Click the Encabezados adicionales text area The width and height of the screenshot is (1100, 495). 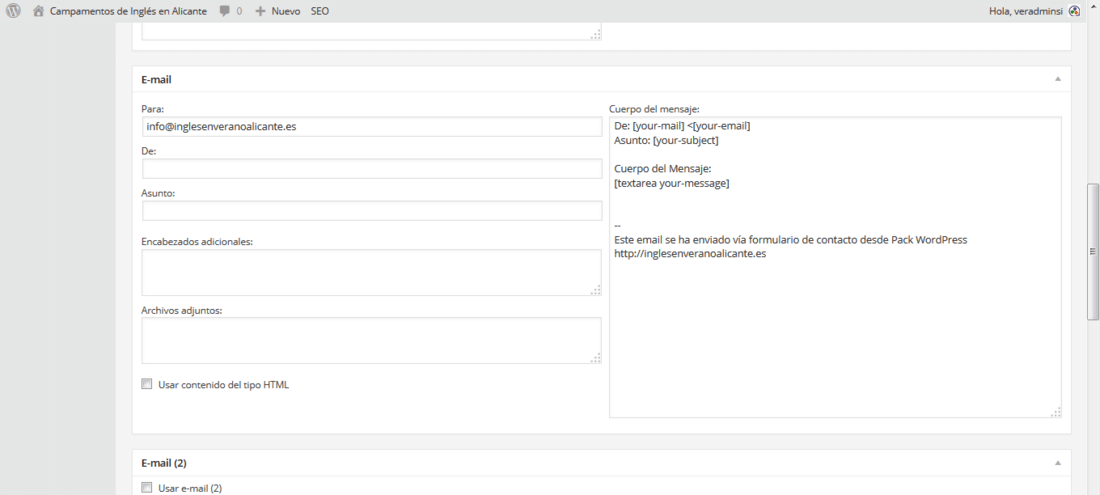click(x=372, y=273)
